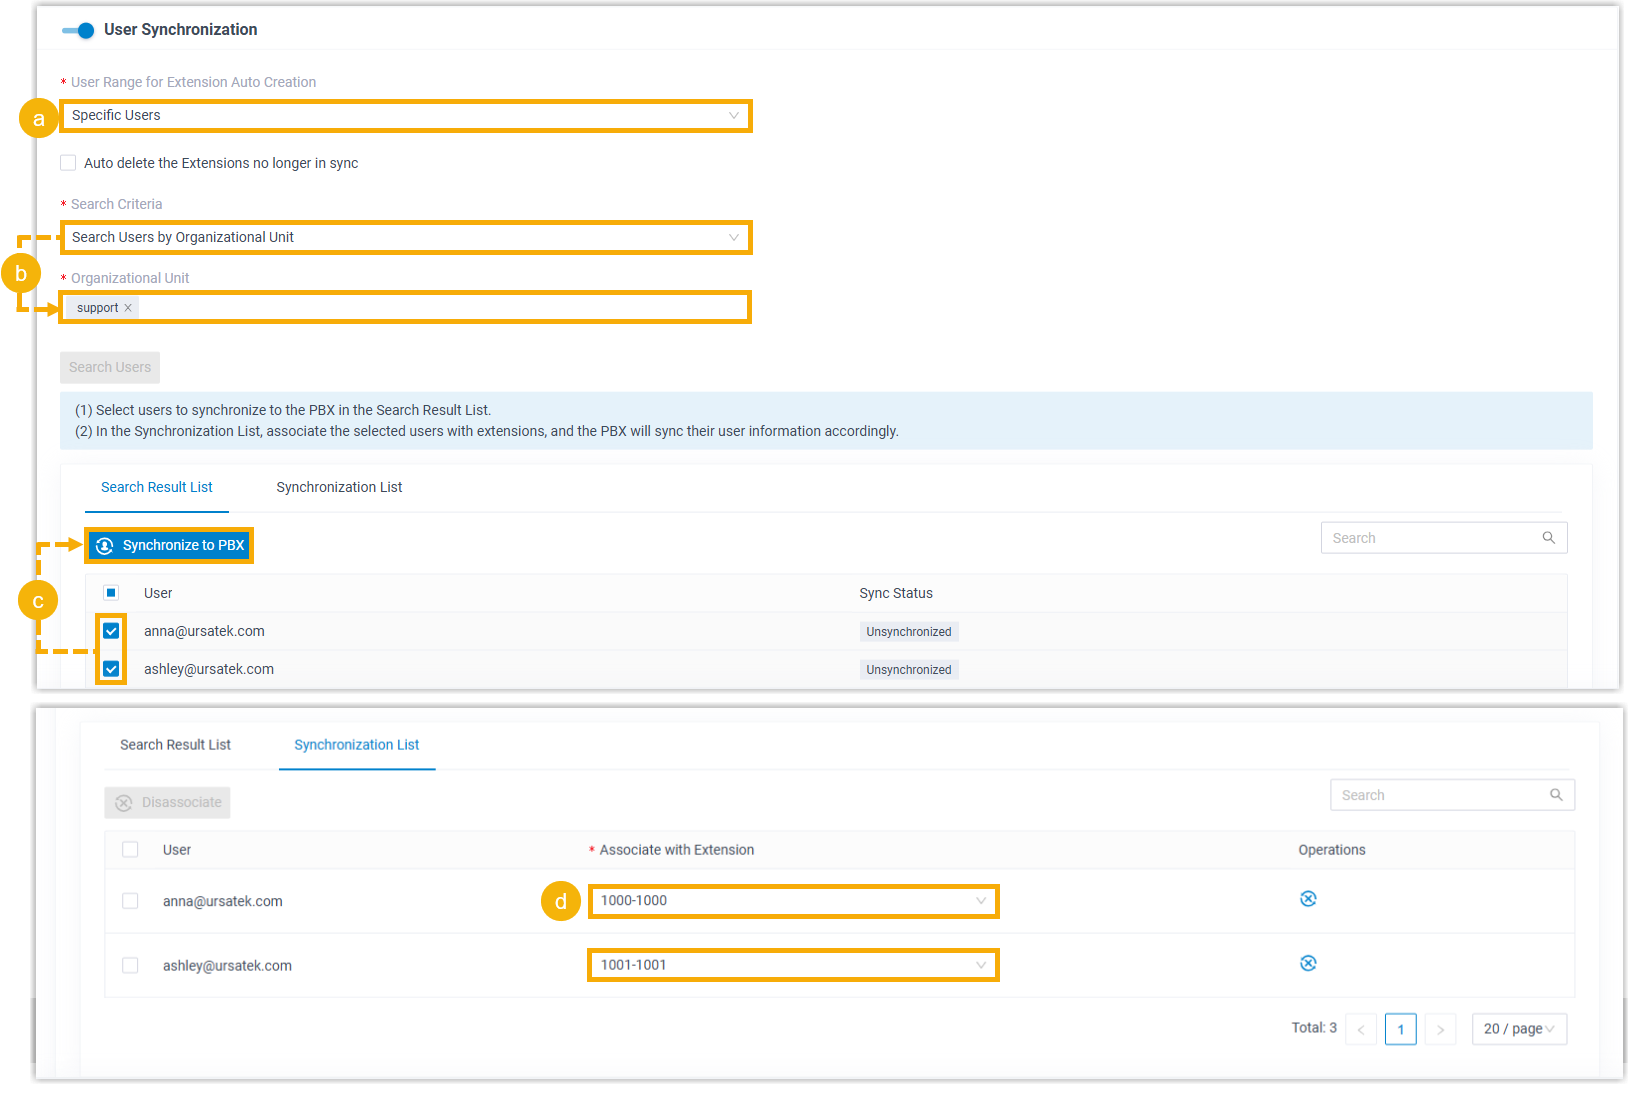The image size is (1628, 1097).
Task: Change the 20 / page size selector
Action: point(1518,1029)
